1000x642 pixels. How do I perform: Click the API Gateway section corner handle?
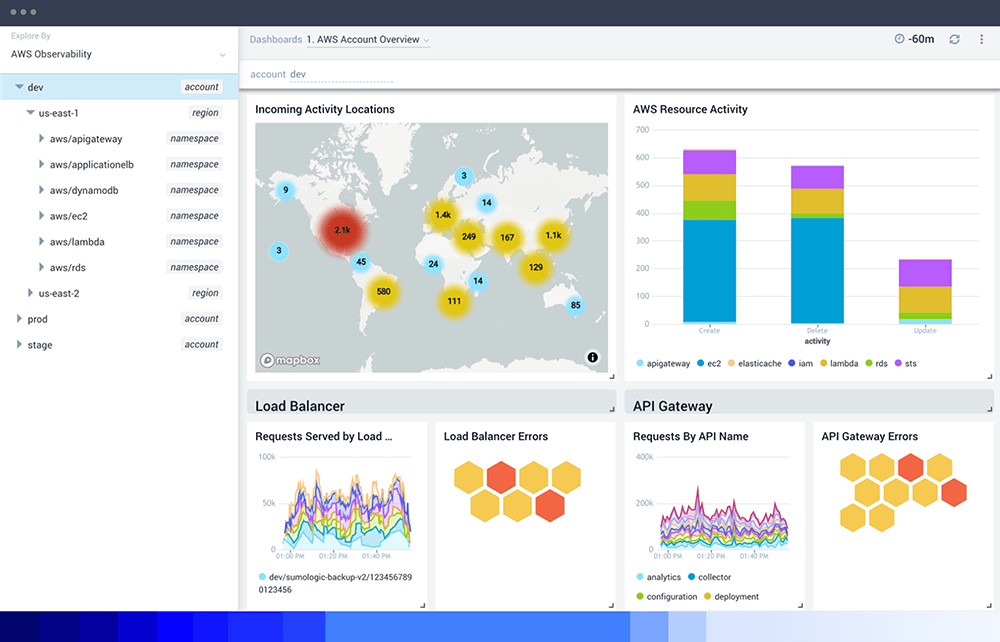990,409
